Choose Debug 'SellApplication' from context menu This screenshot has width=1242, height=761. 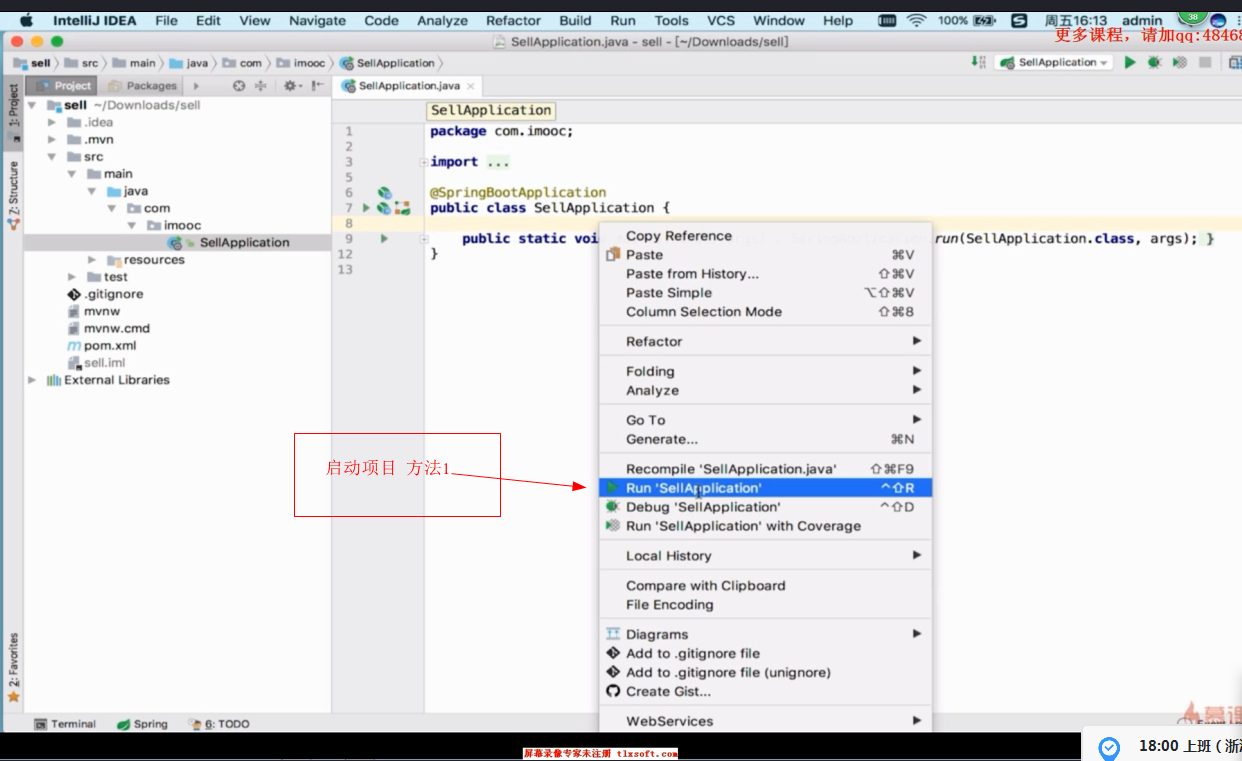[765, 507]
